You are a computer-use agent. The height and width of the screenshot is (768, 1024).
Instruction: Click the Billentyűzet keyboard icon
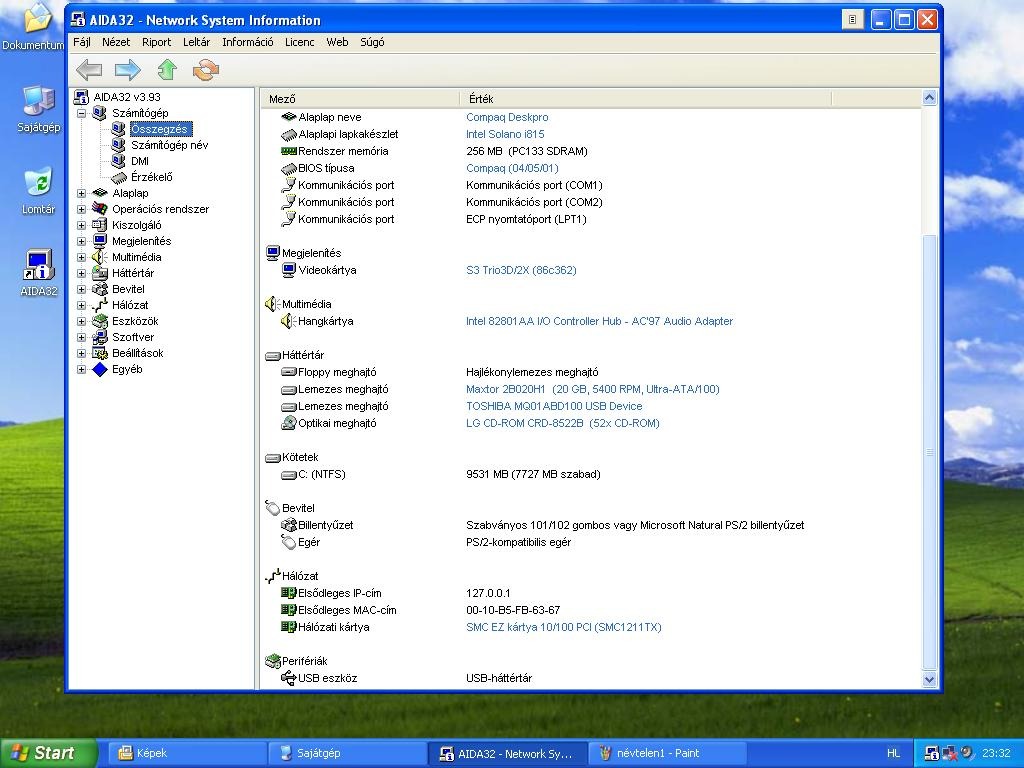[289, 525]
